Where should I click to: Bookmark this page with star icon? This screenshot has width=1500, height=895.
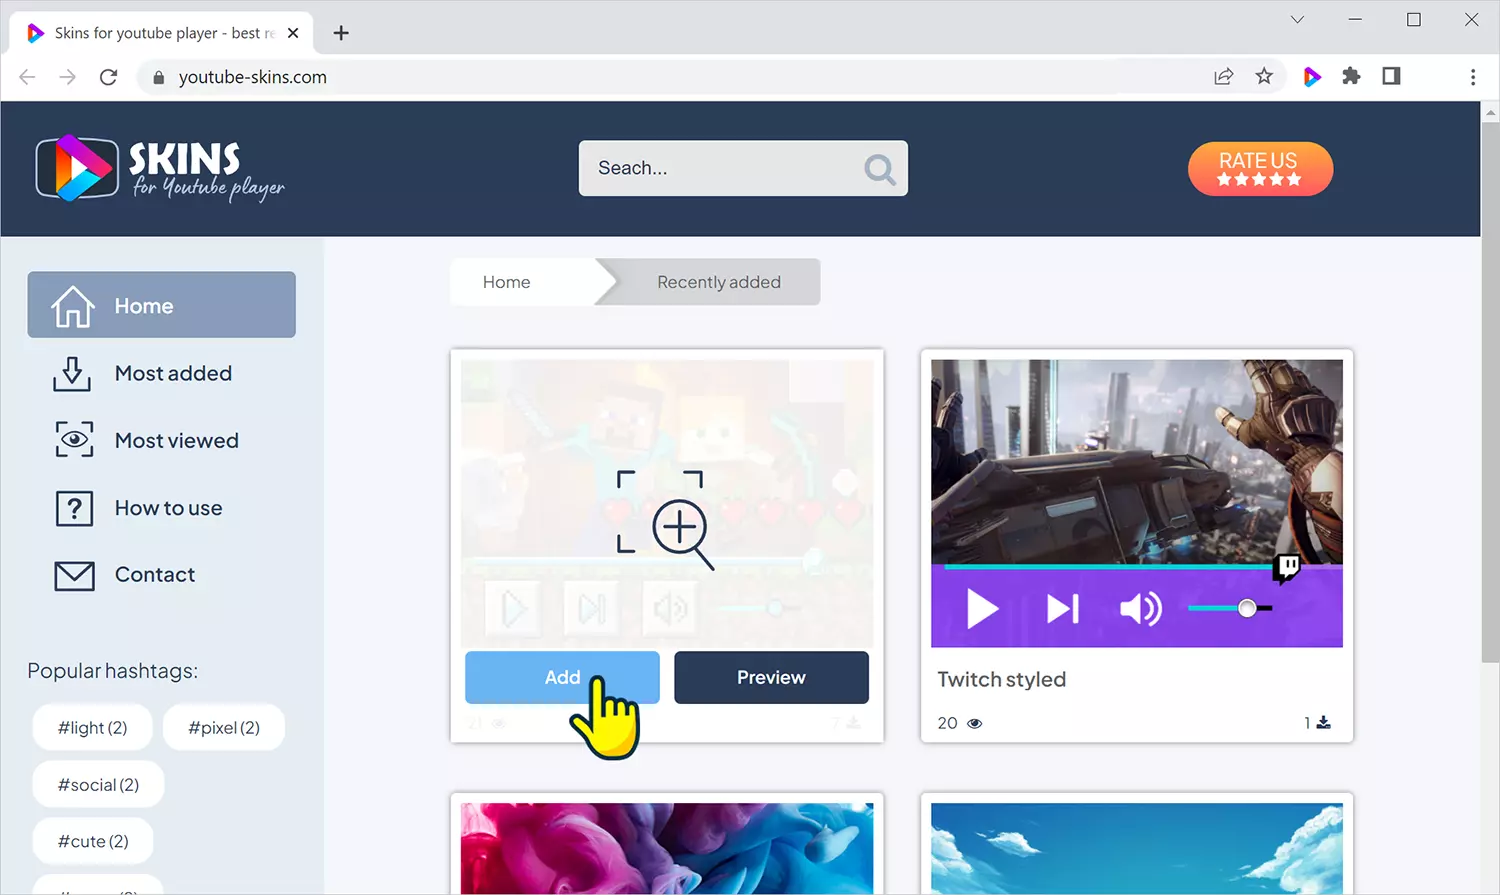click(x=1264, y=76)
